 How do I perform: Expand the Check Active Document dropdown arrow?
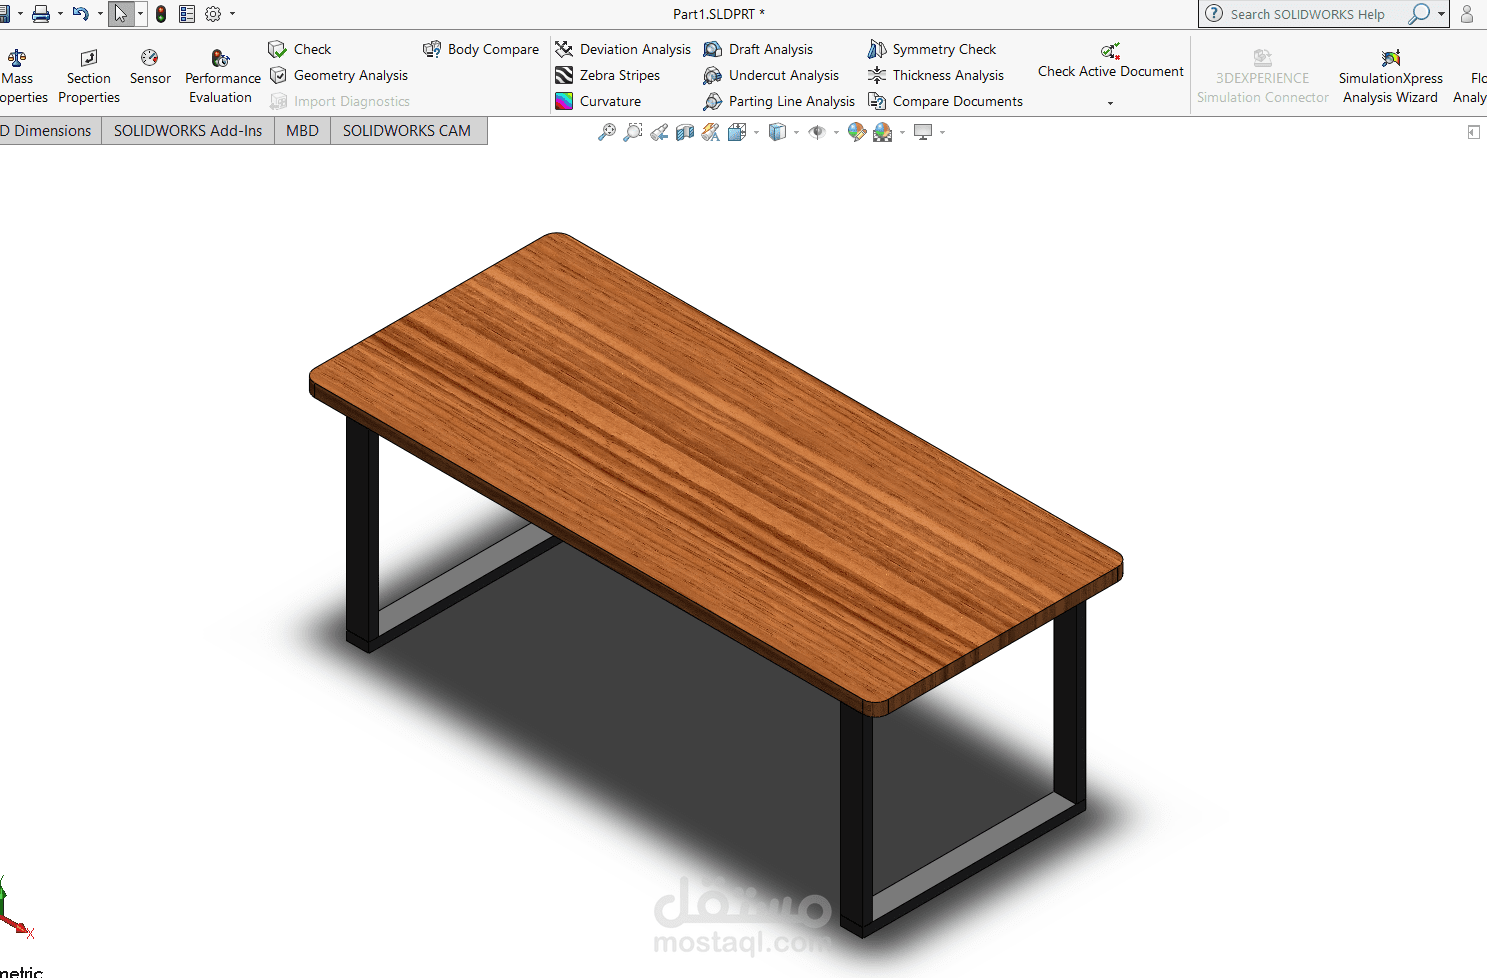1110,103
